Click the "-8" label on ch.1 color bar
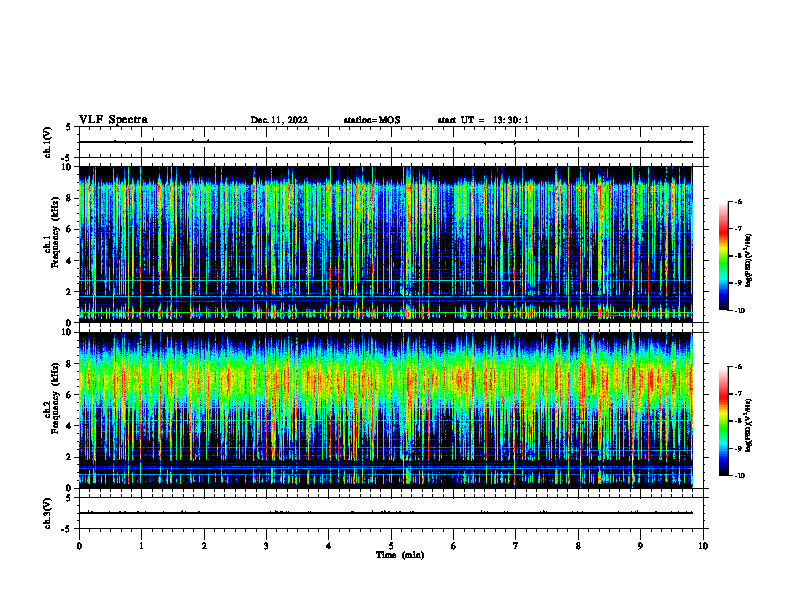Viewport: 792px width, 612px height. click(738, 256)
